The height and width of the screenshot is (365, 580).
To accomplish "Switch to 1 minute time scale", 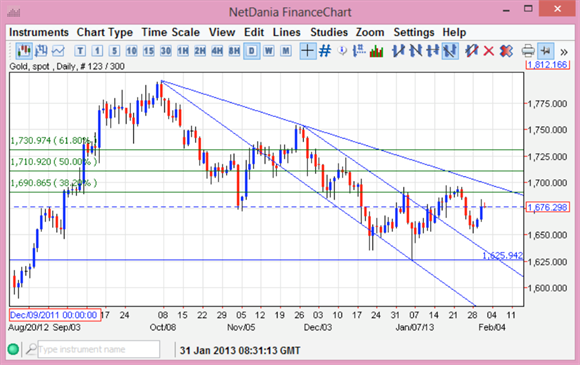I will click(x=97, y=51).
